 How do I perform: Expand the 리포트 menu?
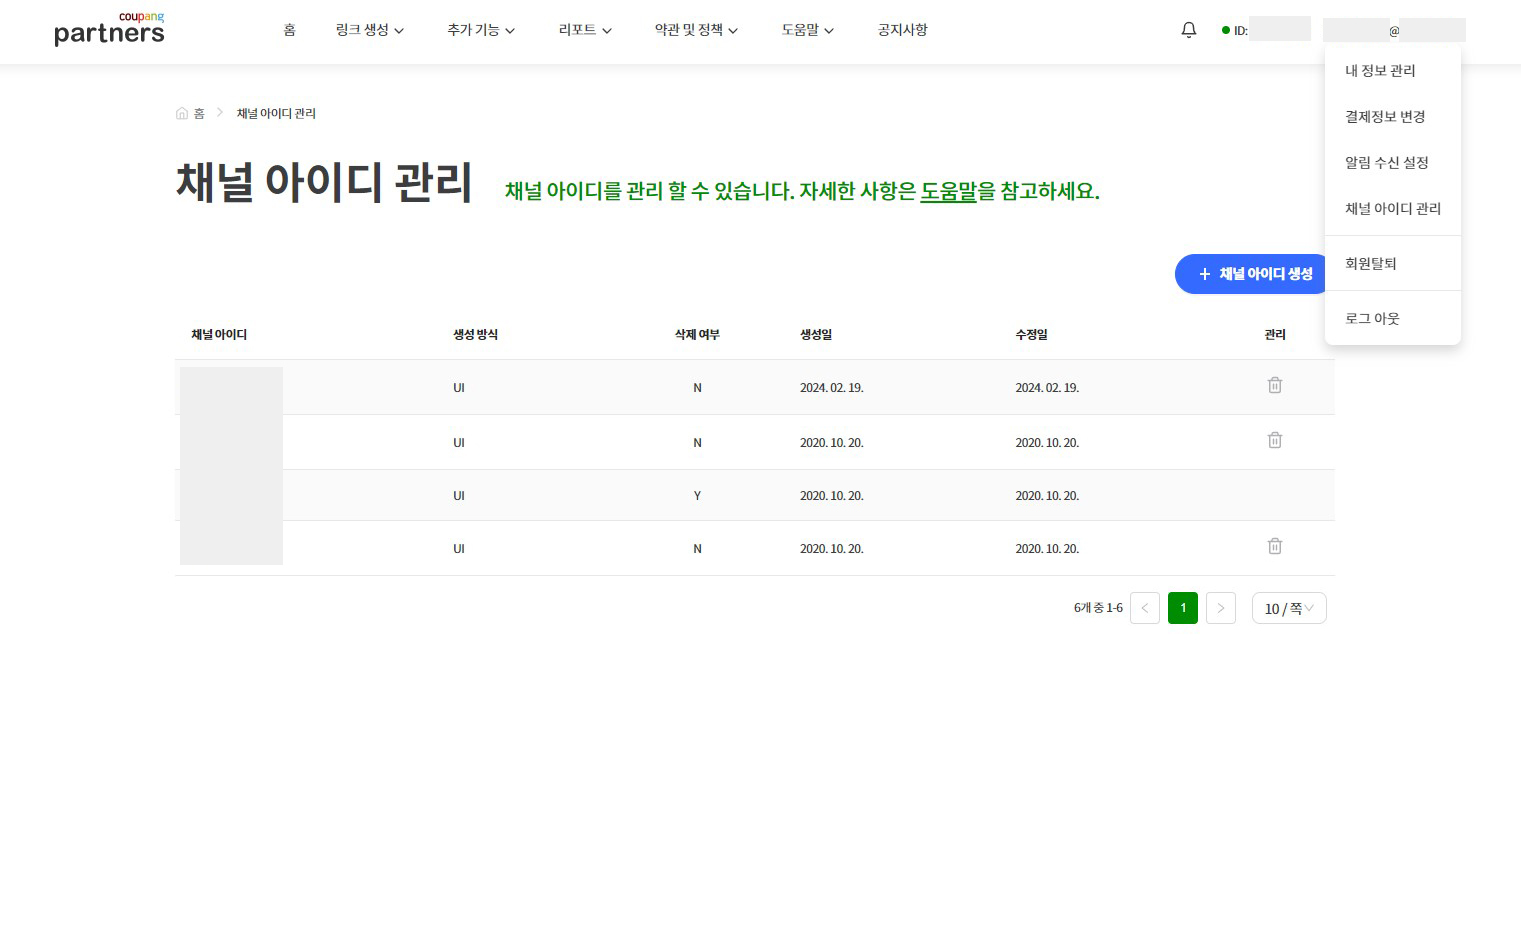(585, 30)
